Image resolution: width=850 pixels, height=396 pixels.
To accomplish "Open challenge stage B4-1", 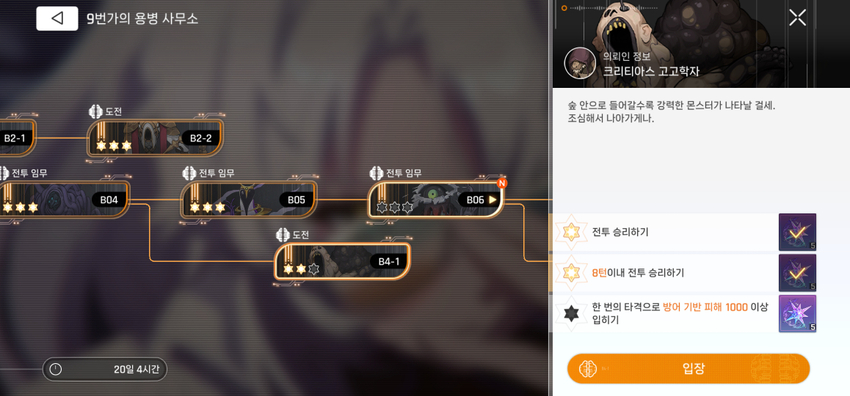I will [x=342, y=262].
